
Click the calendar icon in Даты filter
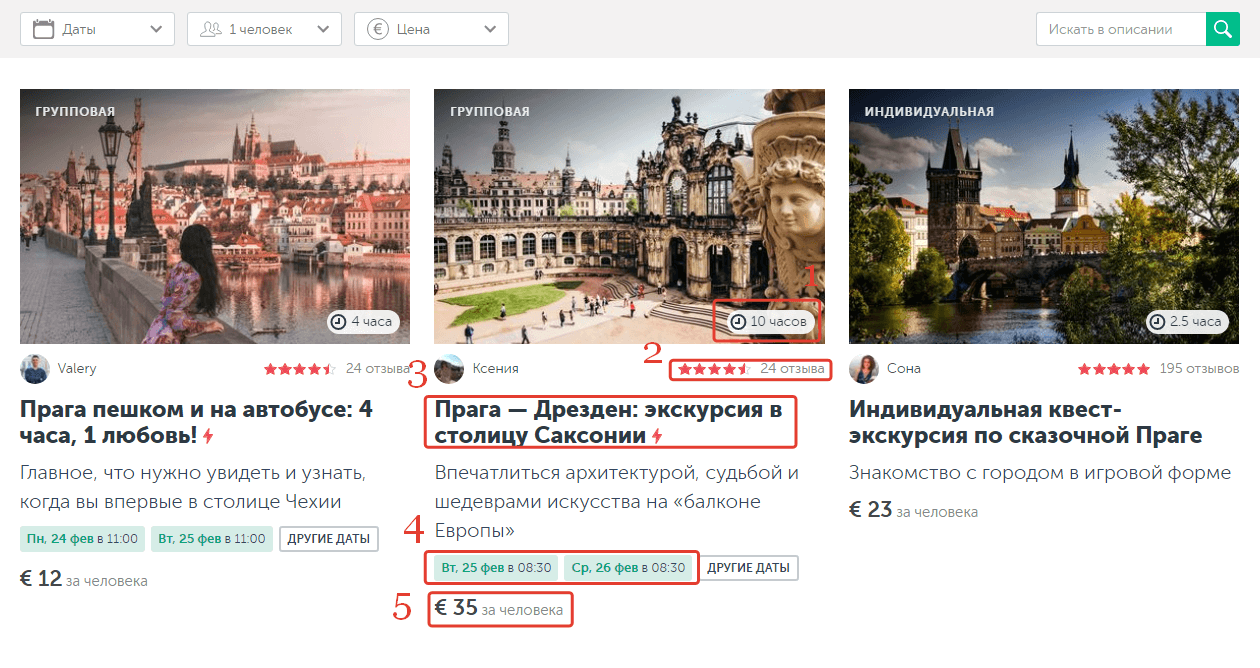click(43, 29)
